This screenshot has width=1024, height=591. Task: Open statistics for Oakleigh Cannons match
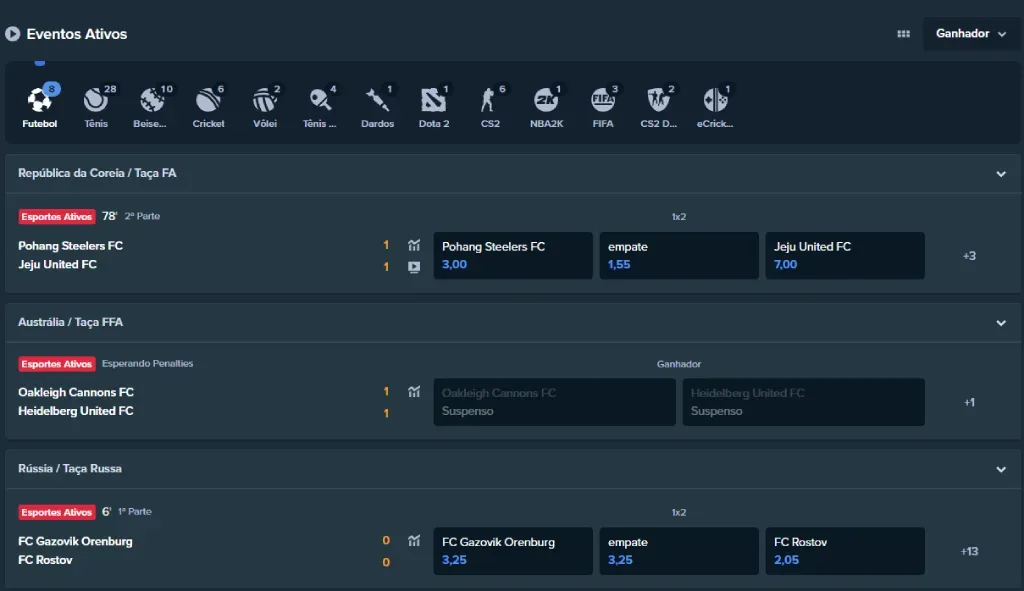tap(414, 392)
